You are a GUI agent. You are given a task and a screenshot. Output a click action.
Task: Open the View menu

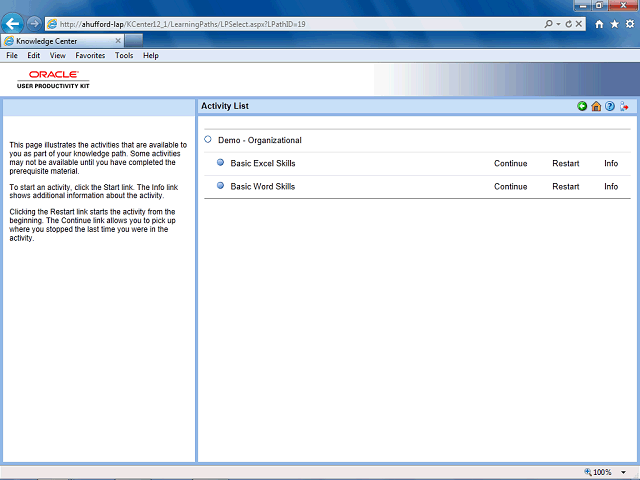click(x=58, y=56)
